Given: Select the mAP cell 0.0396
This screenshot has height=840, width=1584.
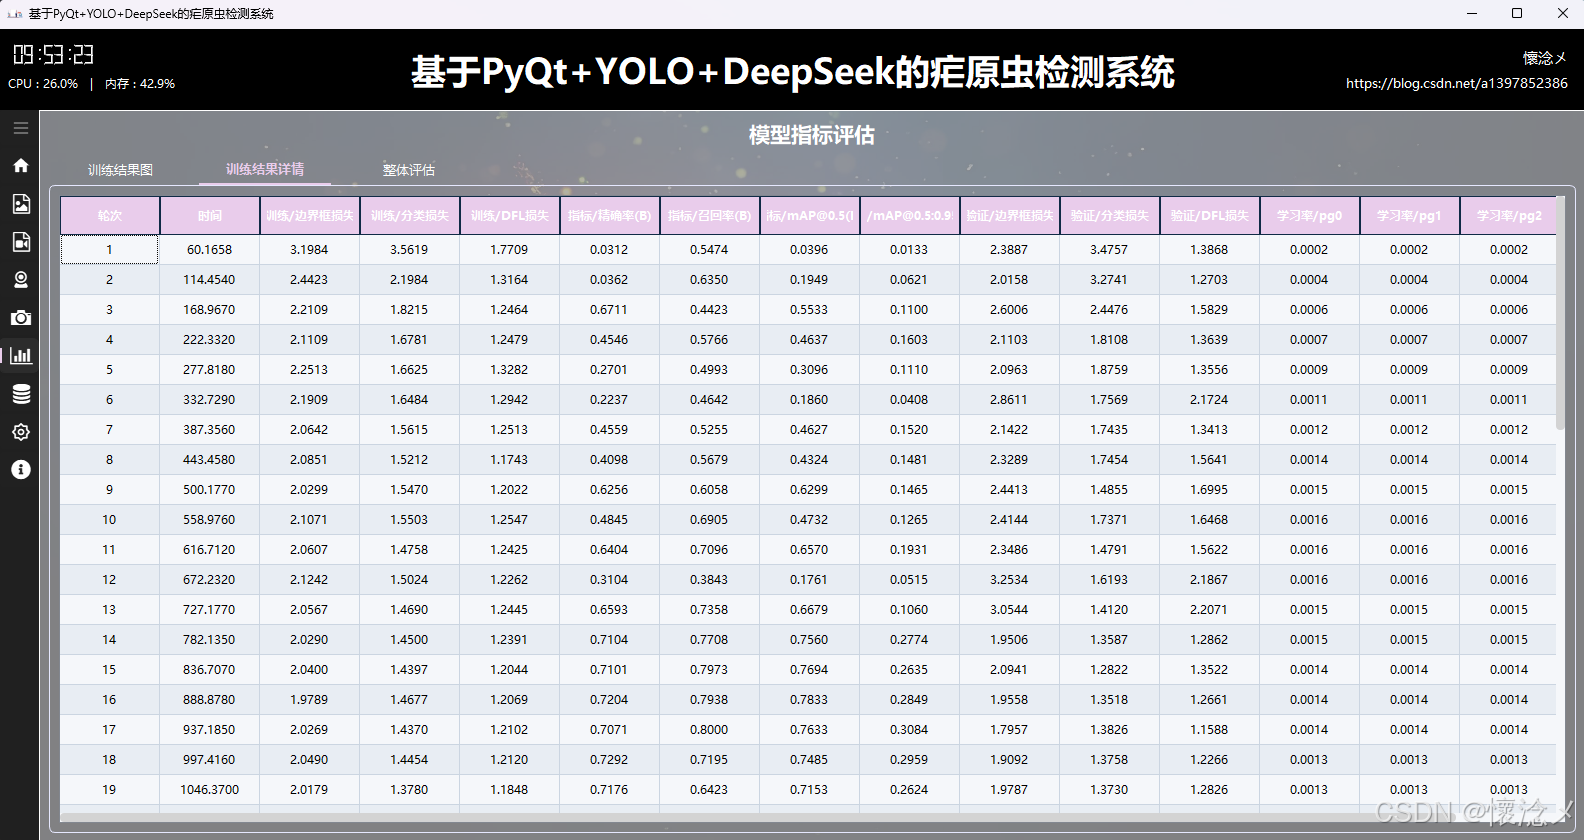Looking at the screenshot, I should (x=810, y=250).
